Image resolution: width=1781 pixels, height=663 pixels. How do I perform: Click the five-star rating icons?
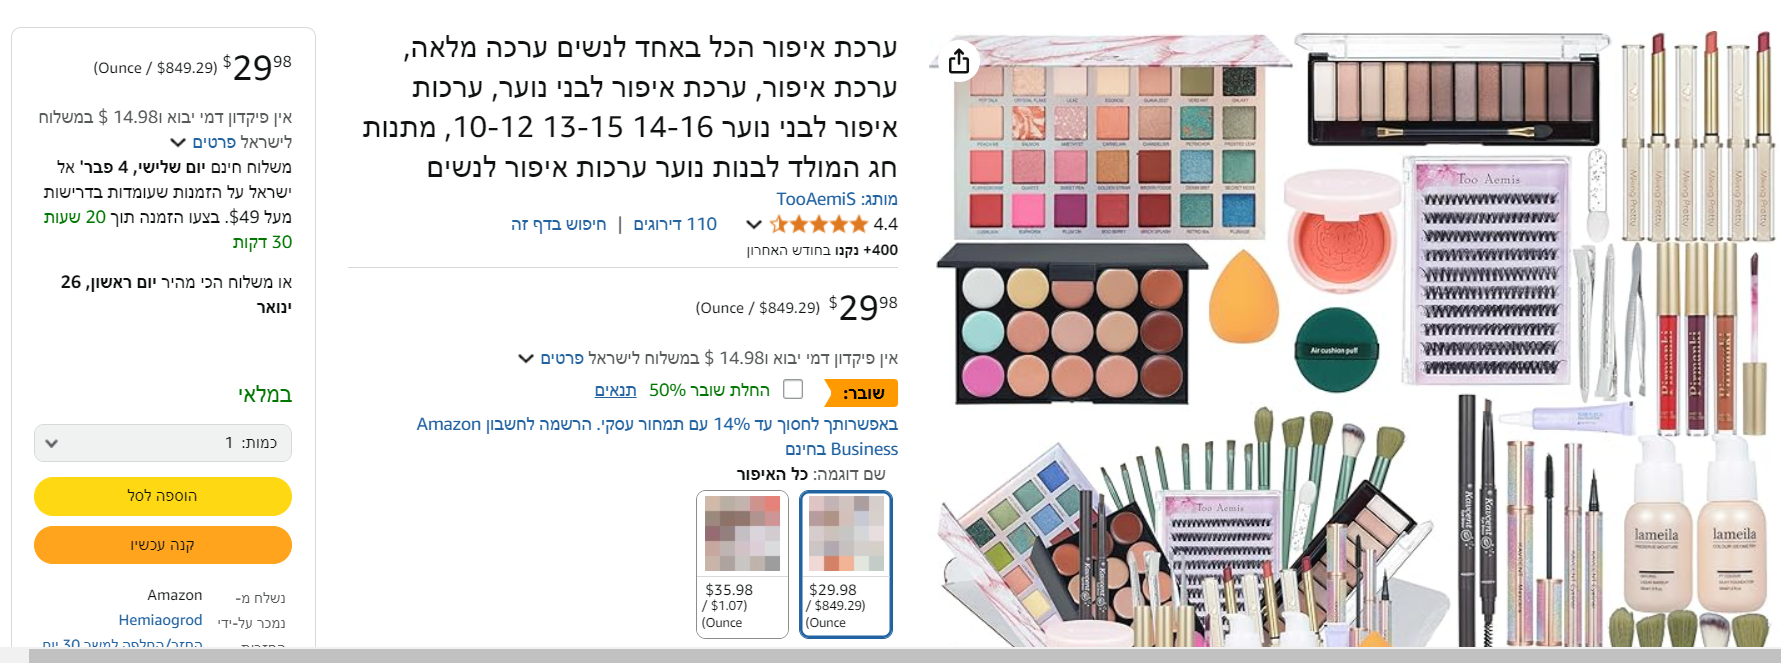coord(818,224)
